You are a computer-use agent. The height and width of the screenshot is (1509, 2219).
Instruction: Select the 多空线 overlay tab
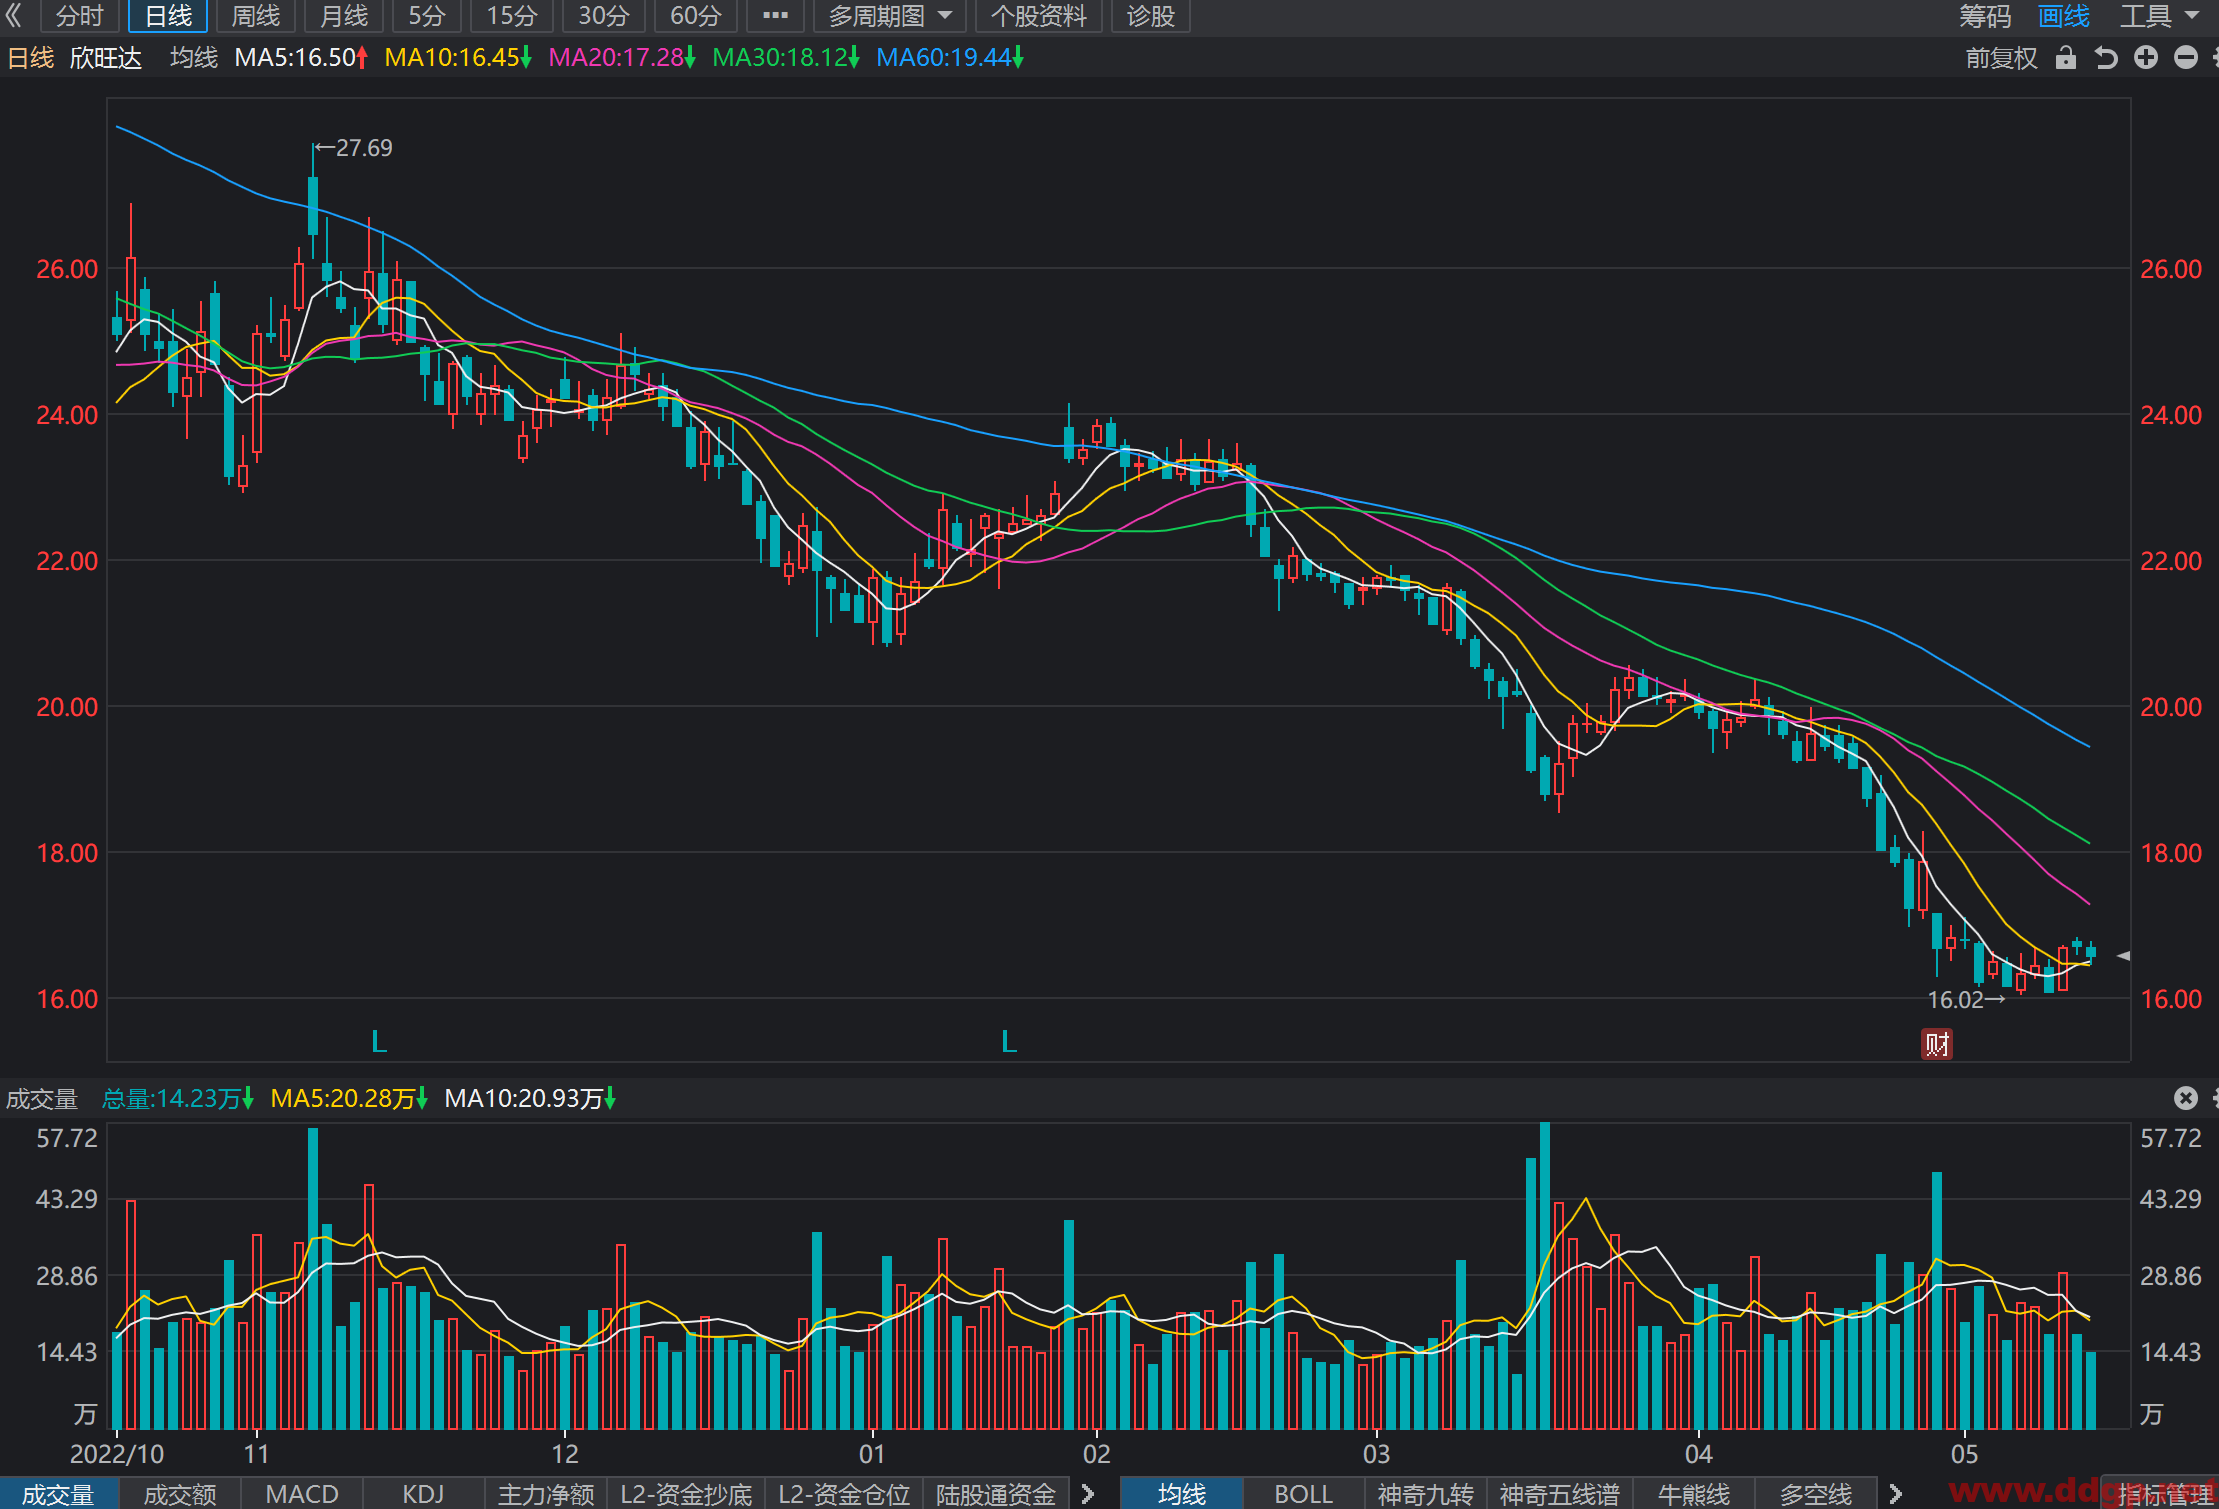pos(1816,1494)
